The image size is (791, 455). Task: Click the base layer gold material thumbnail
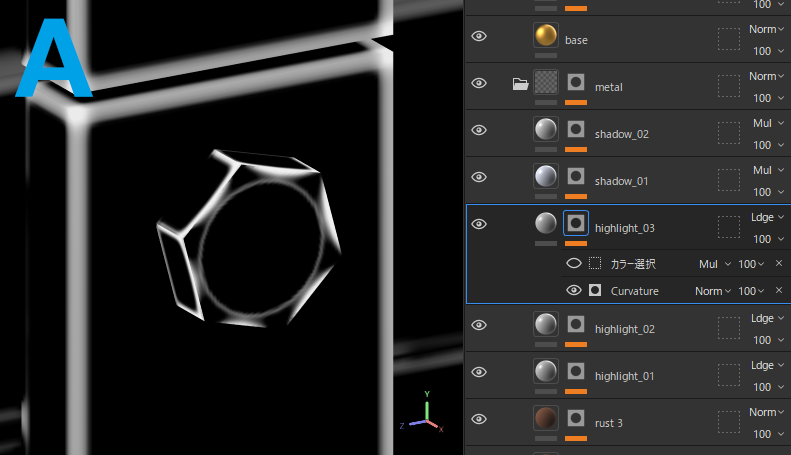pyautogui.click(x=545, y=37)
